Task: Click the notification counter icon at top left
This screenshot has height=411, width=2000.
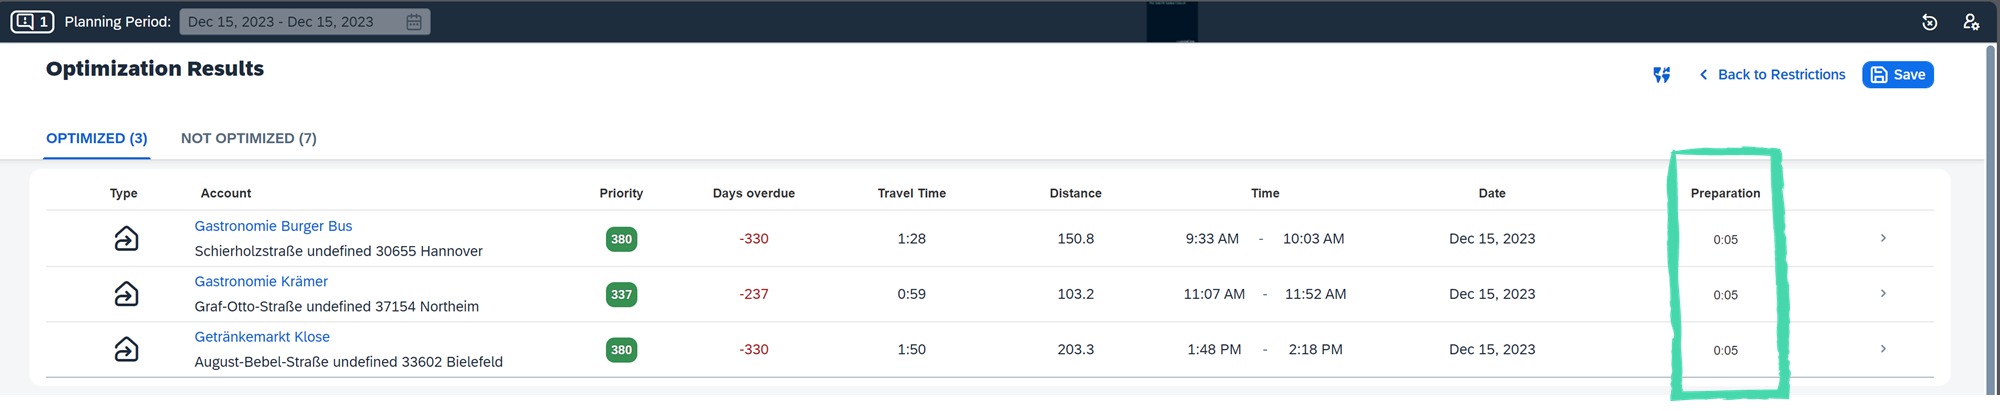Action: pyautogui.click(x=32, y=21)
